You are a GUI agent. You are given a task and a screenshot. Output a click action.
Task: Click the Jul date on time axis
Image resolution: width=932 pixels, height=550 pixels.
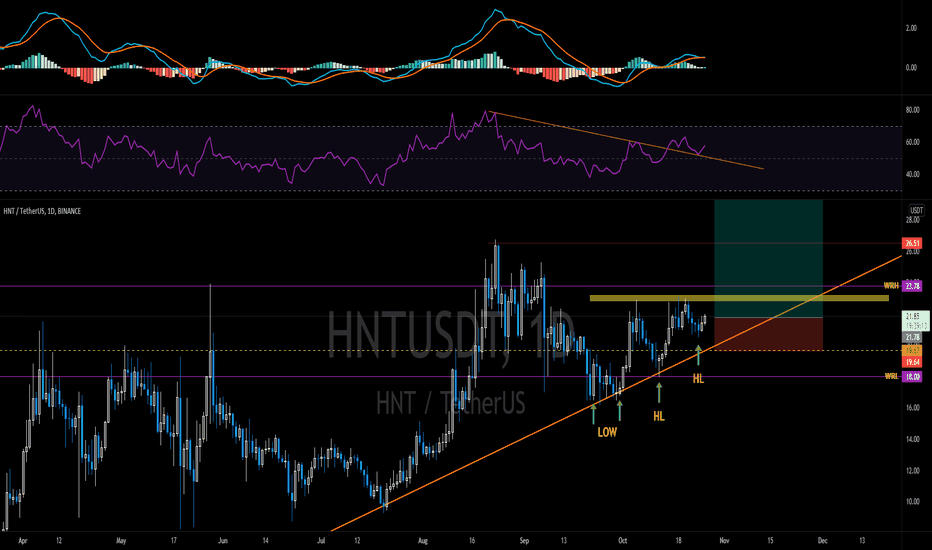tap(321, 540)
